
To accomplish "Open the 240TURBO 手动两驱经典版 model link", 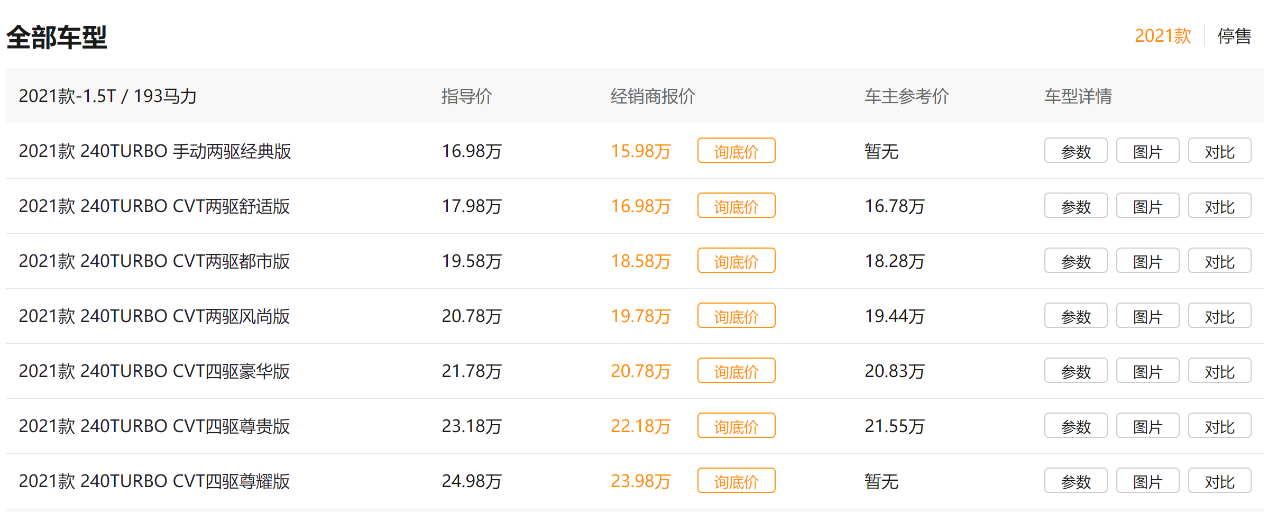I will tap(155, 151).
